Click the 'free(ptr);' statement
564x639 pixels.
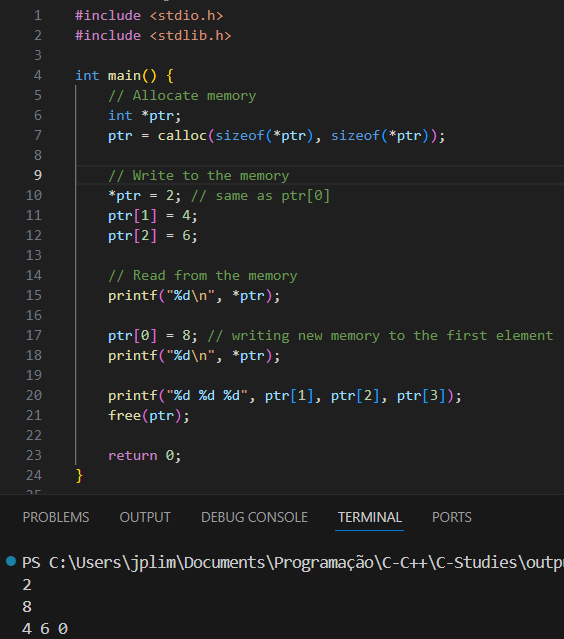pyautogui.click(x=149, y=415)
